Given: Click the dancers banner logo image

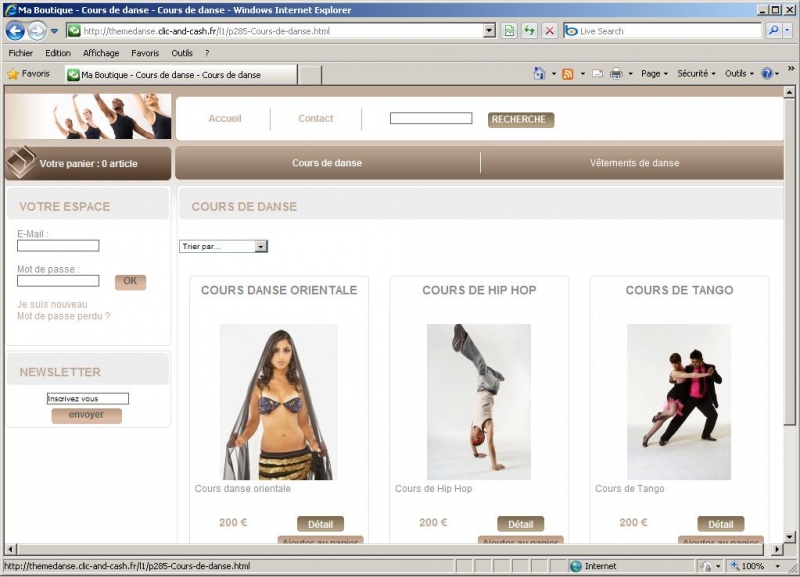Looking at the screenshot, I should (x=89, y=116).
